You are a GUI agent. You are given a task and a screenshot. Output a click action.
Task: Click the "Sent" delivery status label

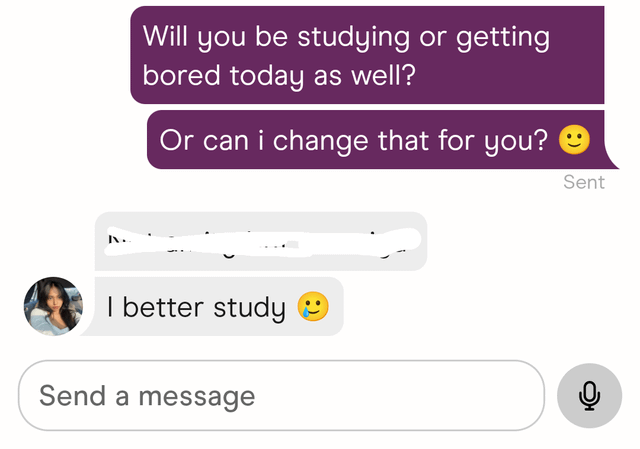pyautogui.click(x=584, y=182)
